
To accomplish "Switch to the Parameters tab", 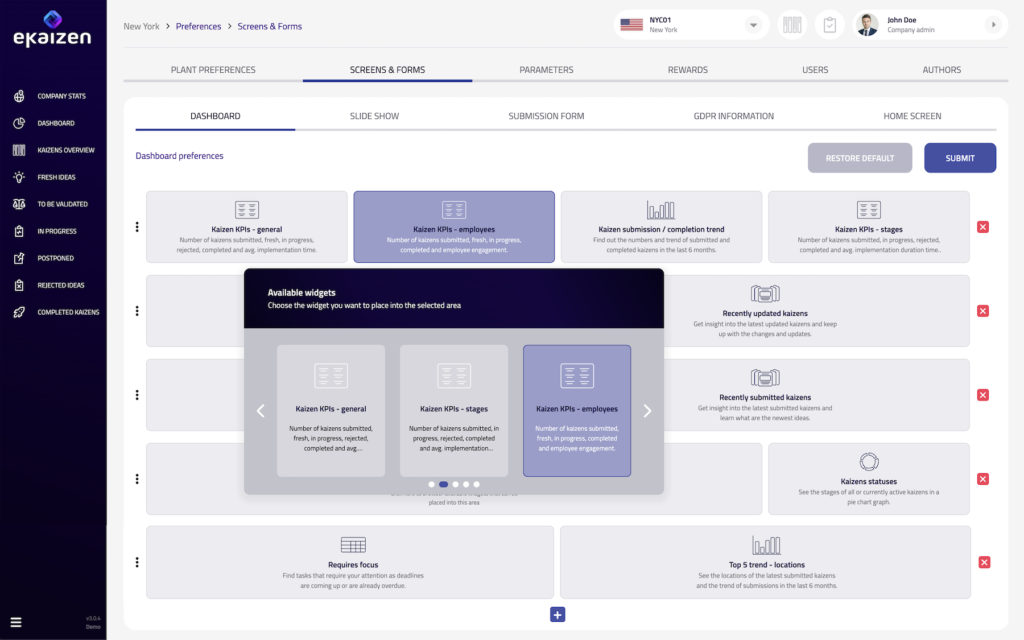I will (x=546, y=70).
